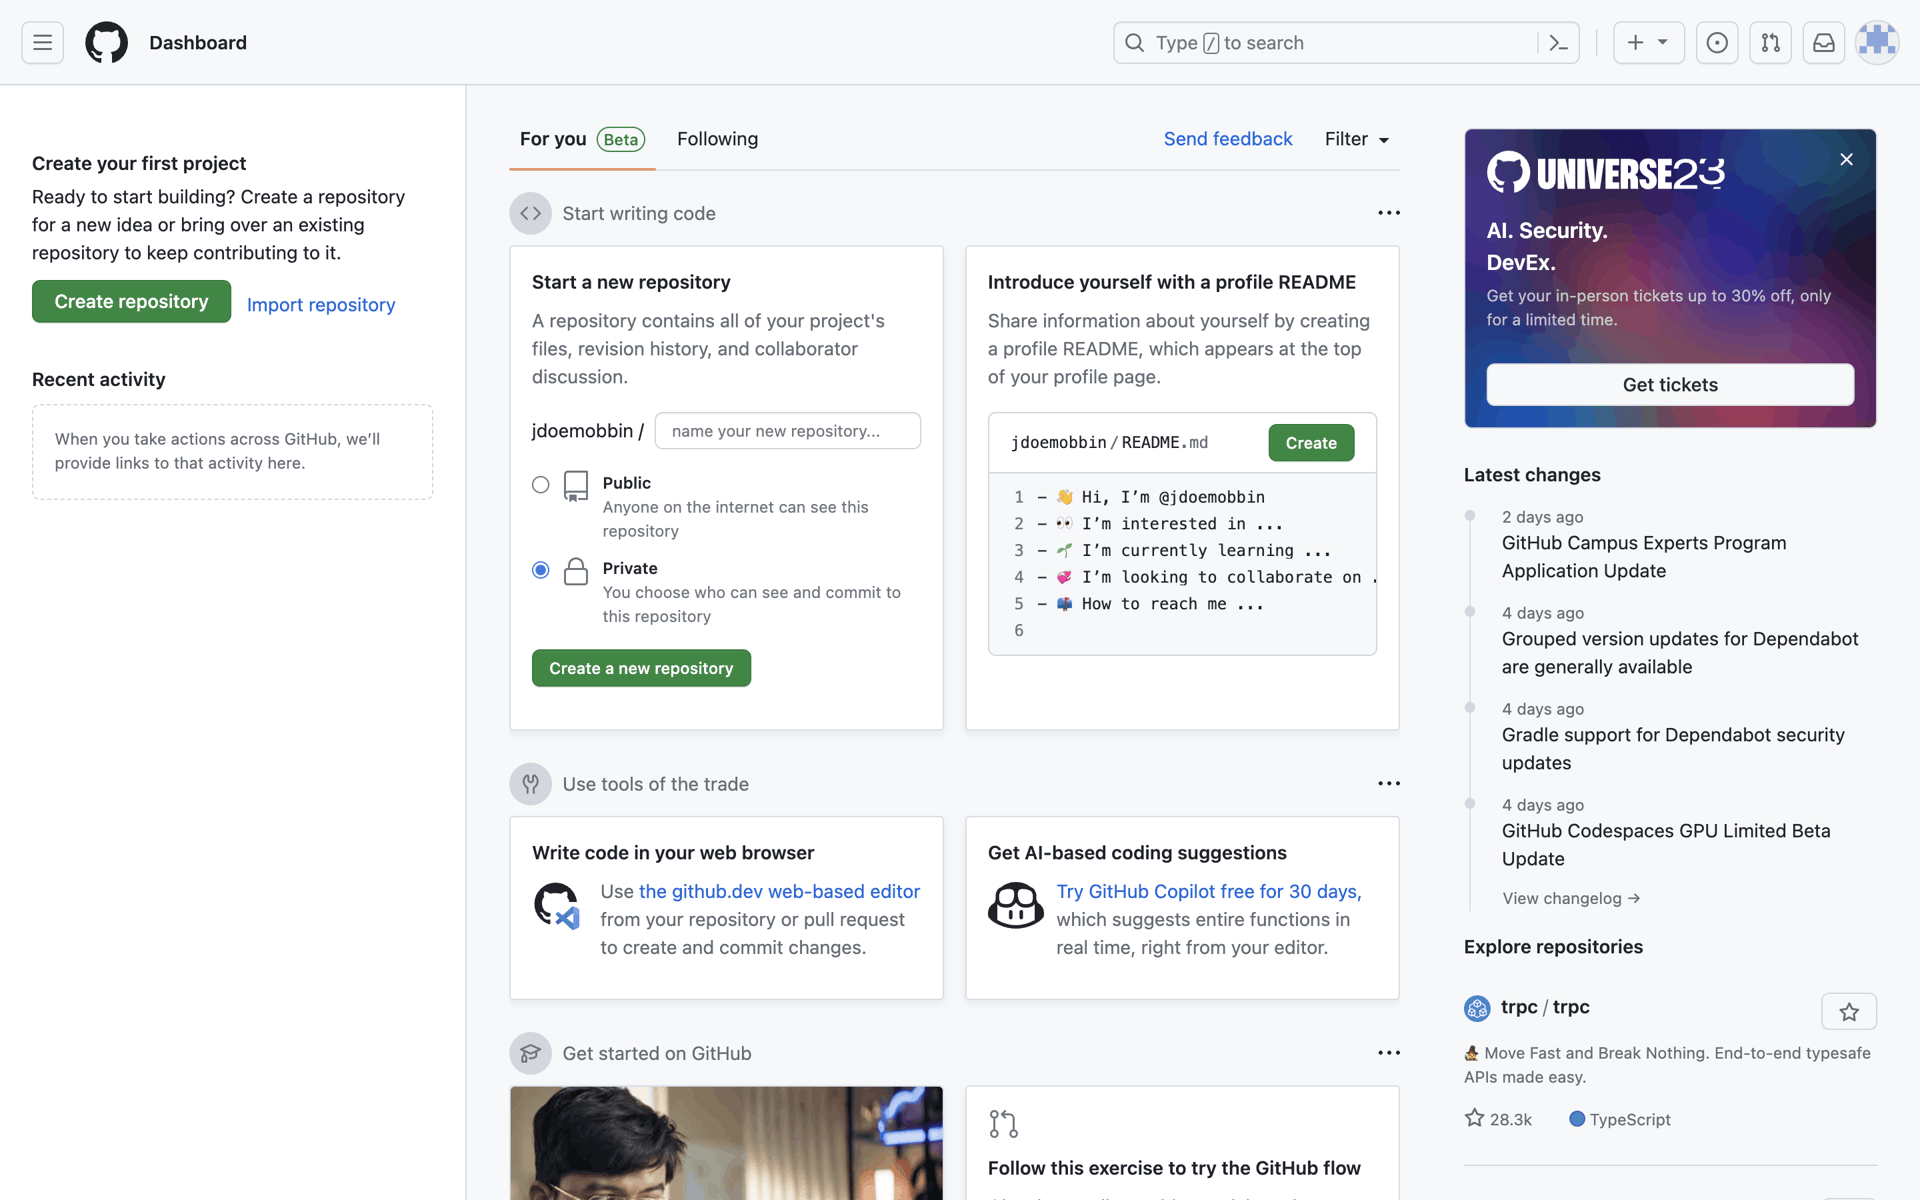Click Send feedback link

click(1228, 139)
